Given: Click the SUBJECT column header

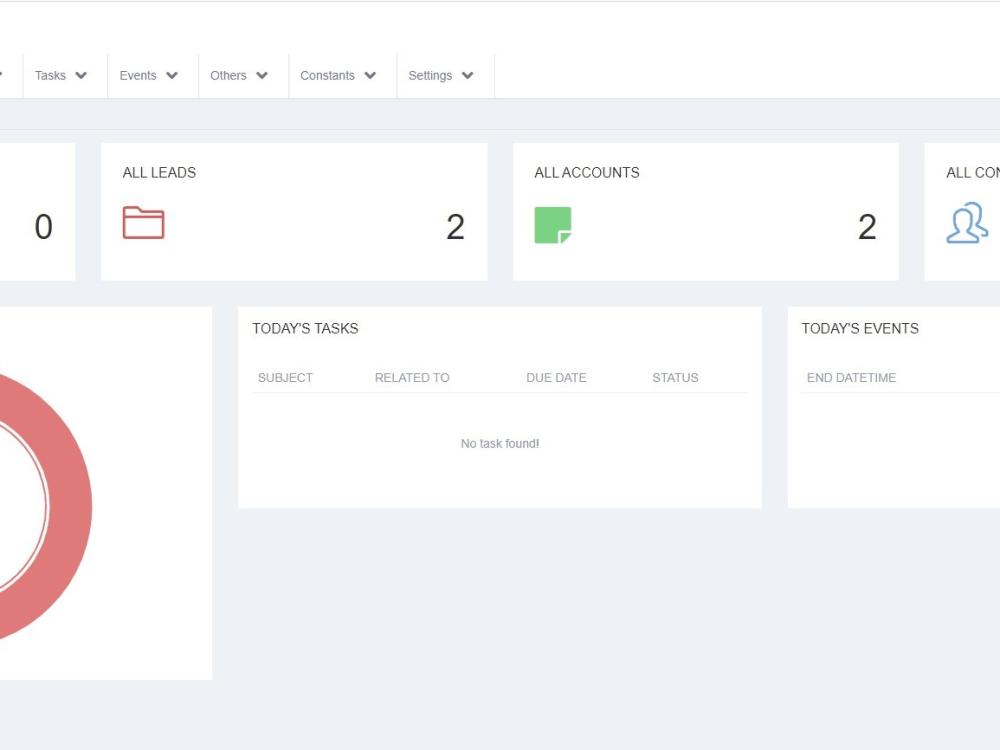Looking at the screenshot, I should coord(285,377).
